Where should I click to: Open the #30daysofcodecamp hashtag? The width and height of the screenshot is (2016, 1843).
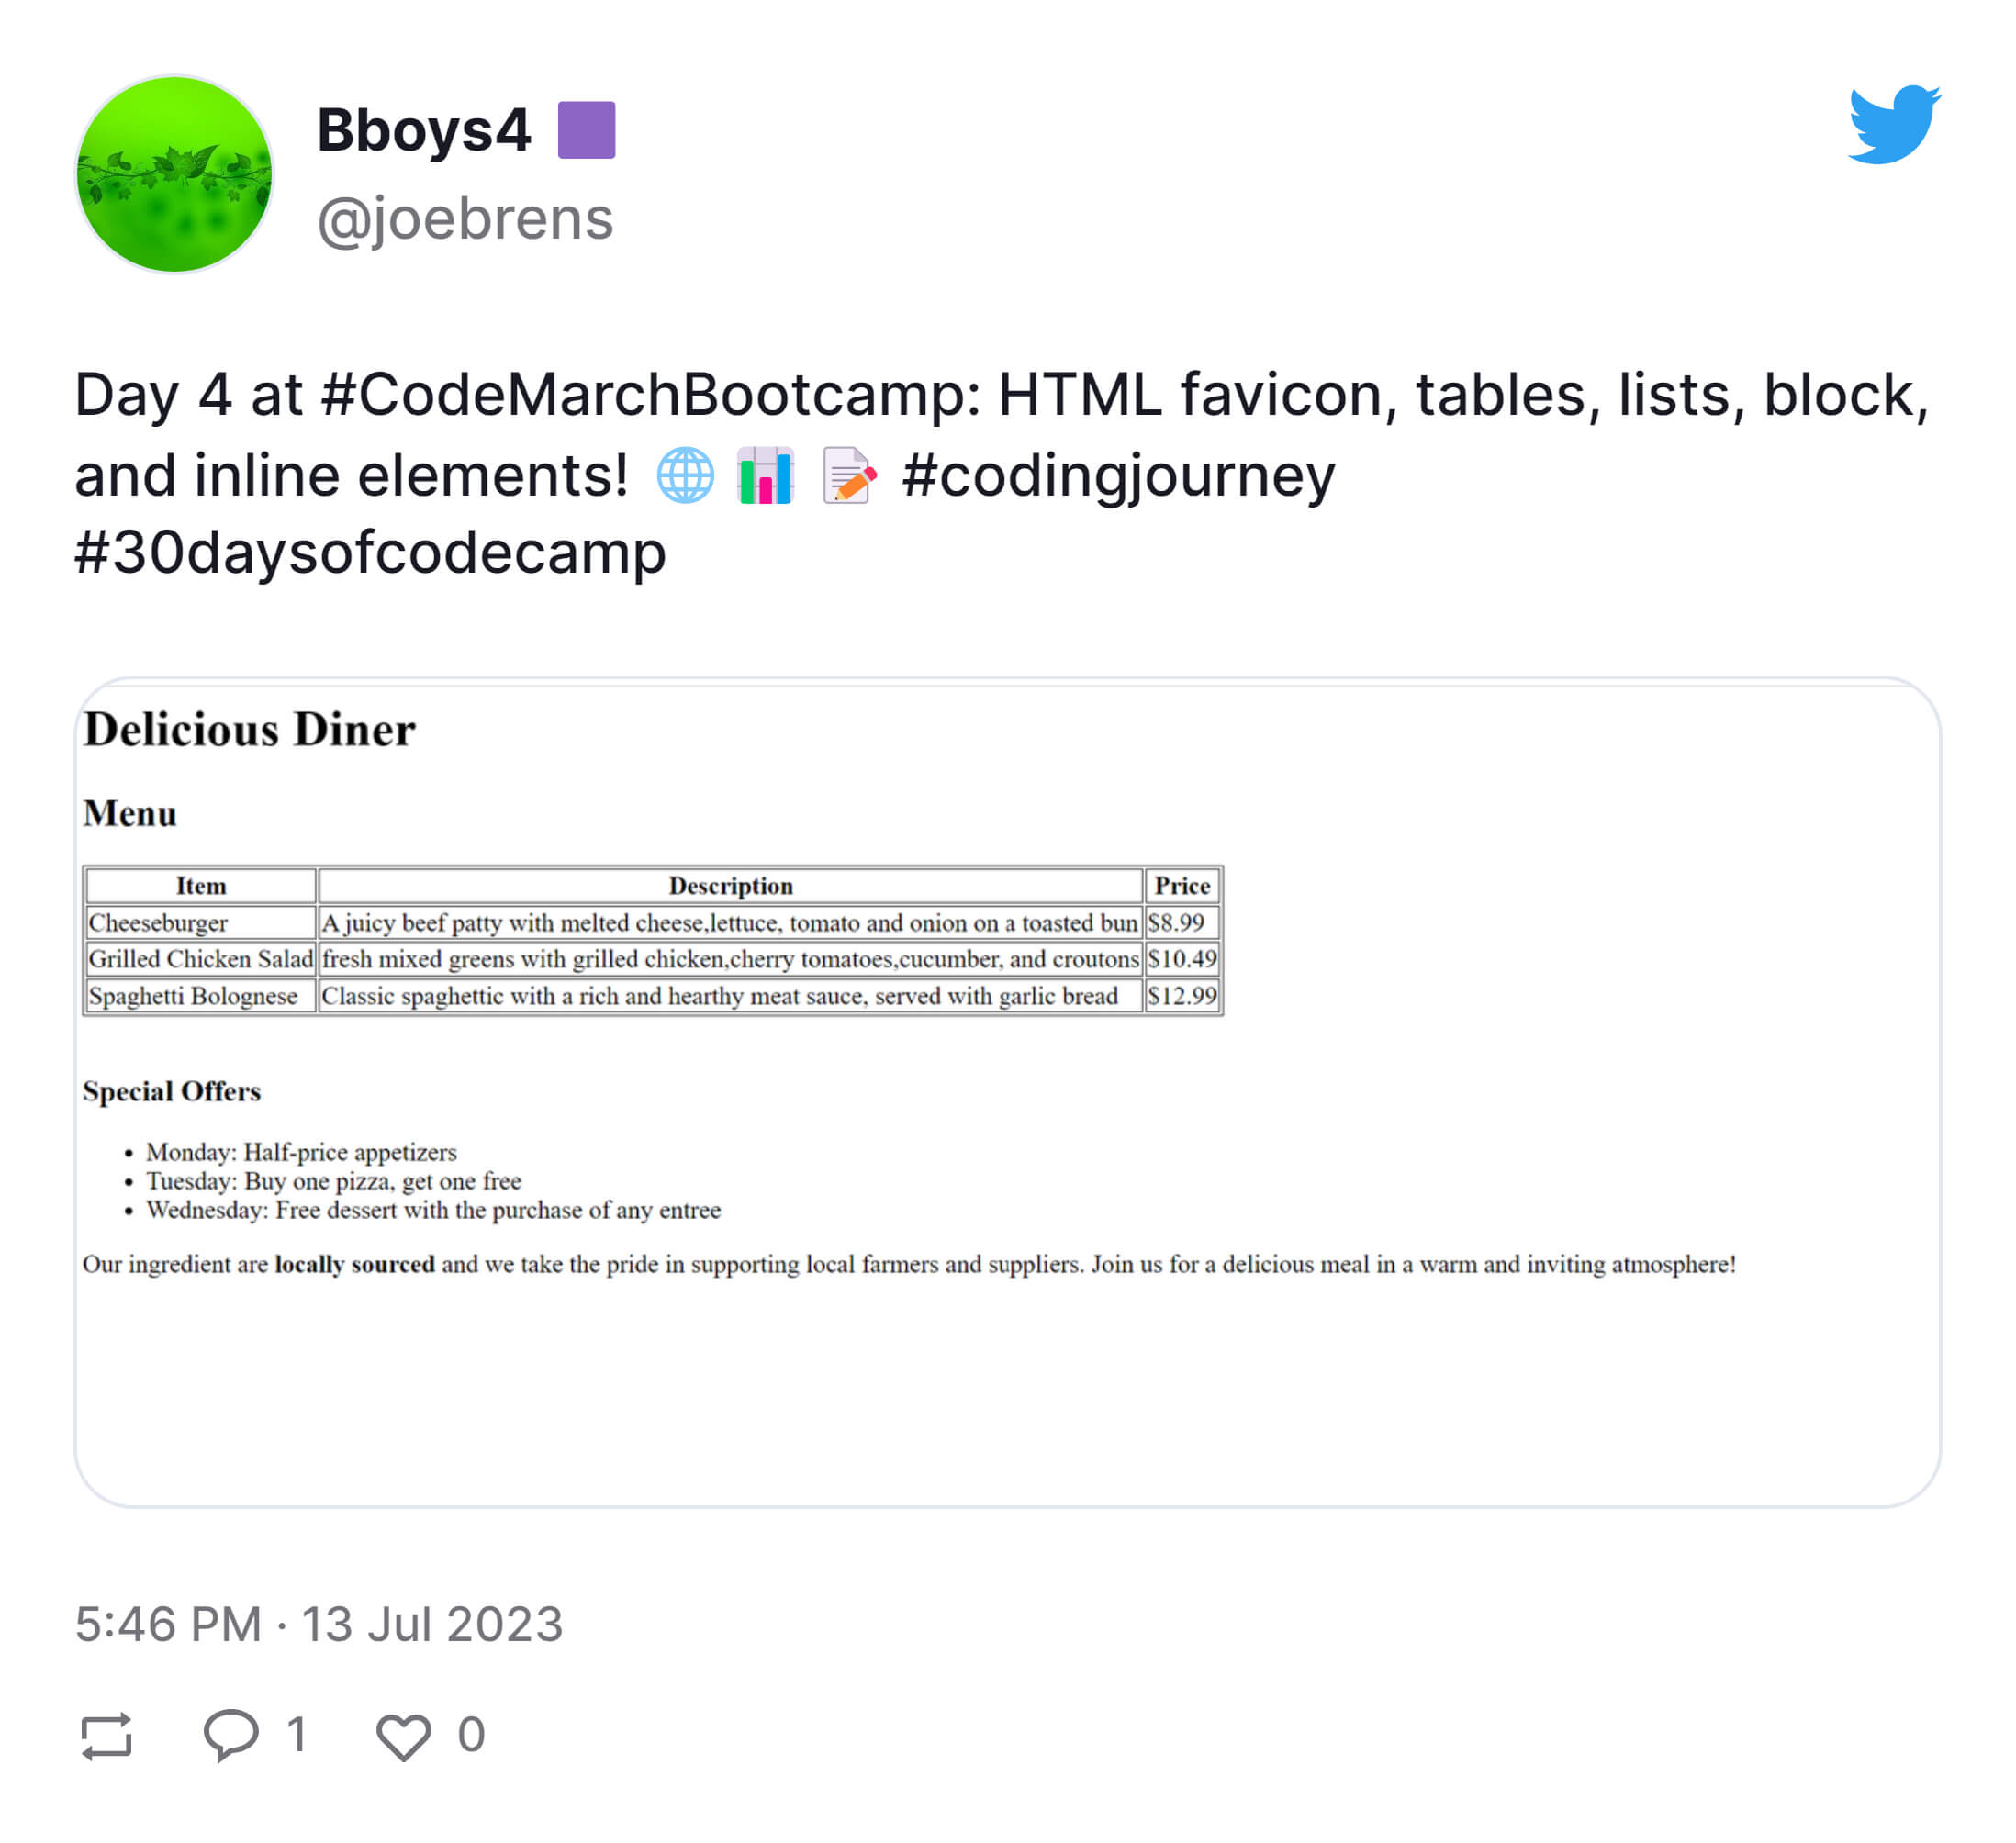tap(370, 553)
